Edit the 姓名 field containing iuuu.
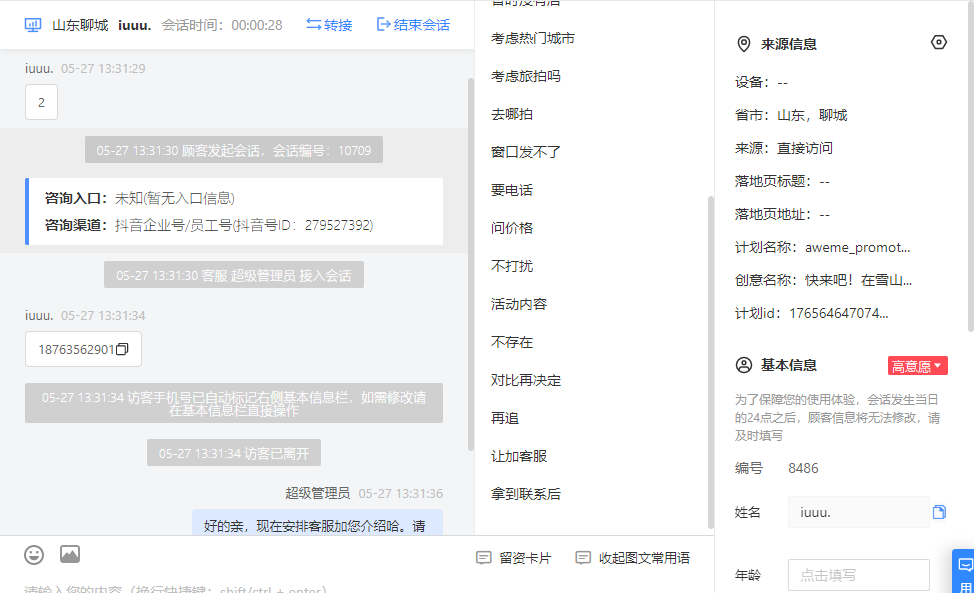This screenshot has width=974, height=593. [858, 512]
